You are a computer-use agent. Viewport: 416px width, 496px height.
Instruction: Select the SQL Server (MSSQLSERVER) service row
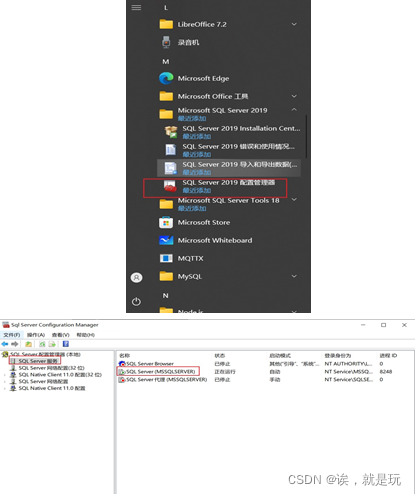click(x=161, y=372)
